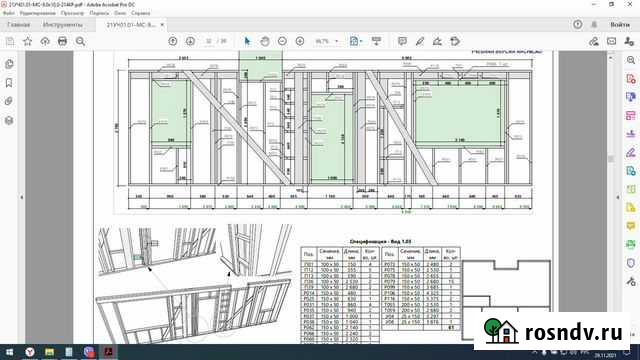Click the taskbar clock date
This screenshot has height=360, width=640.
pyautogui.click(x=605, y=355)
